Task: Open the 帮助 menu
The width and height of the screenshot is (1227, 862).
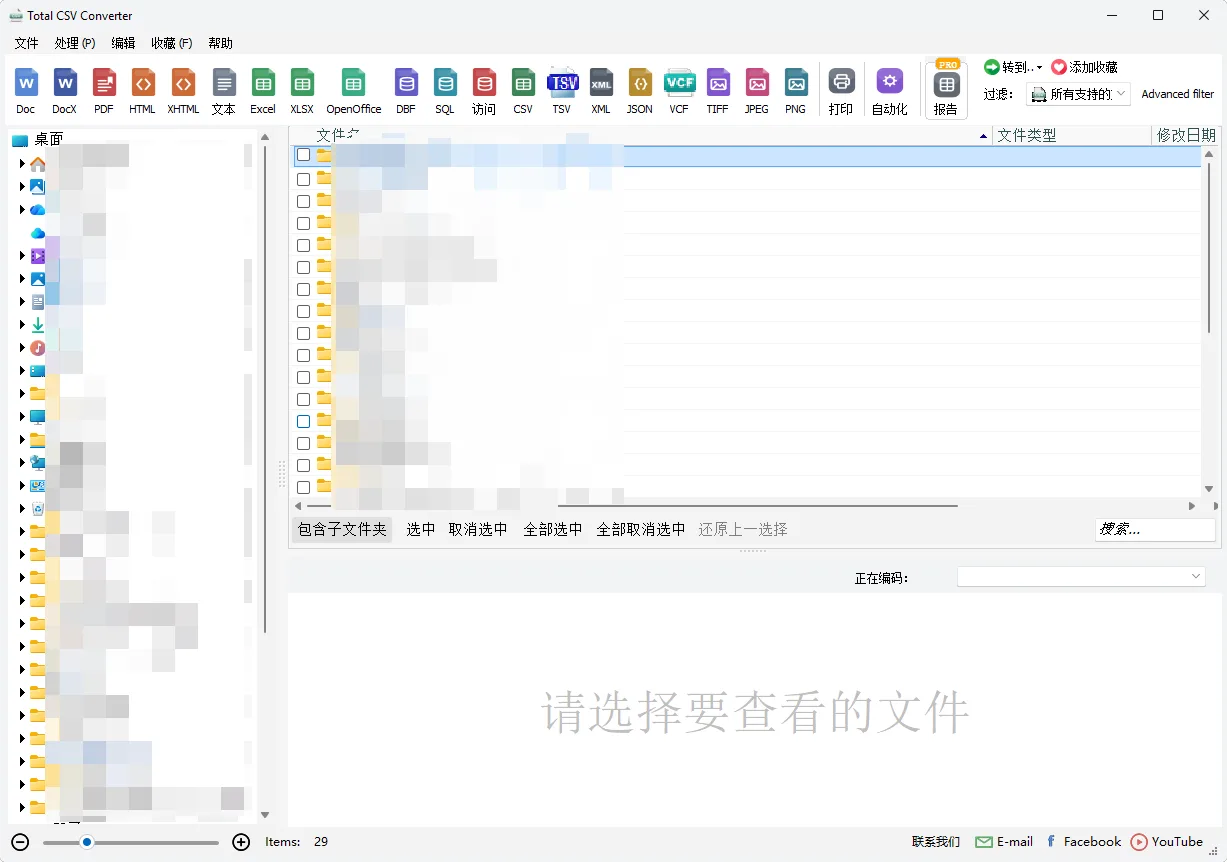Action: [x=220, y=43]
